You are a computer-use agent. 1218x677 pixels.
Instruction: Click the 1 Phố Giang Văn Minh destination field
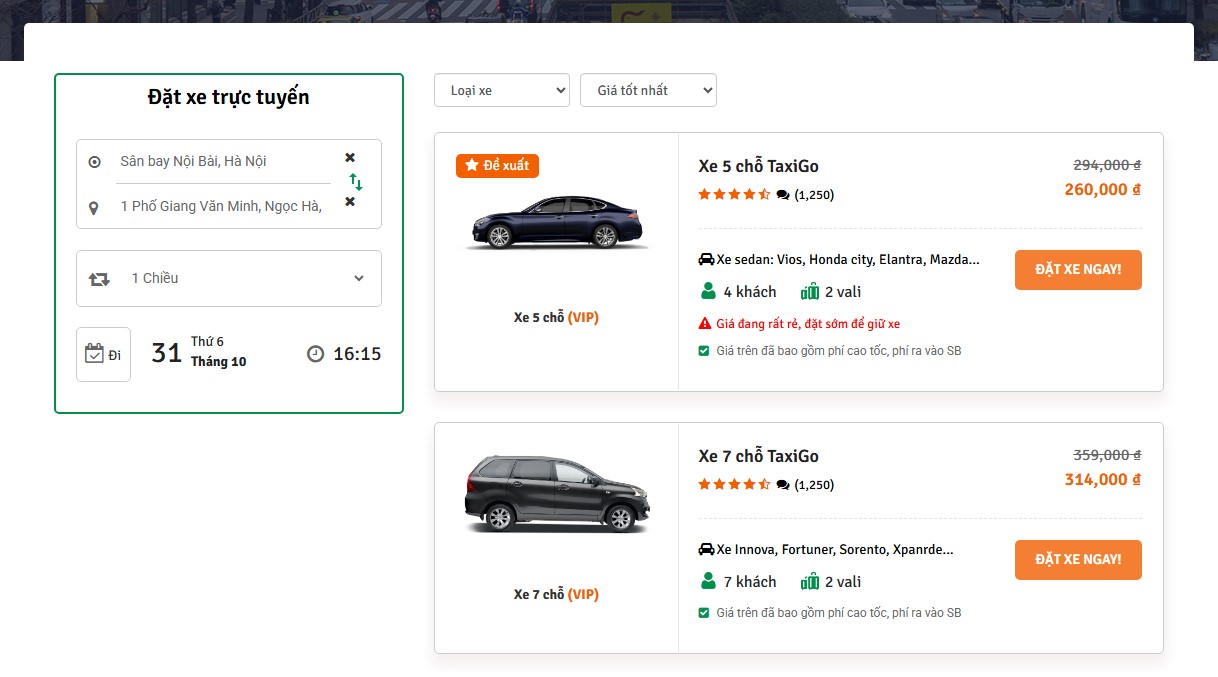[x=222, y=206]
